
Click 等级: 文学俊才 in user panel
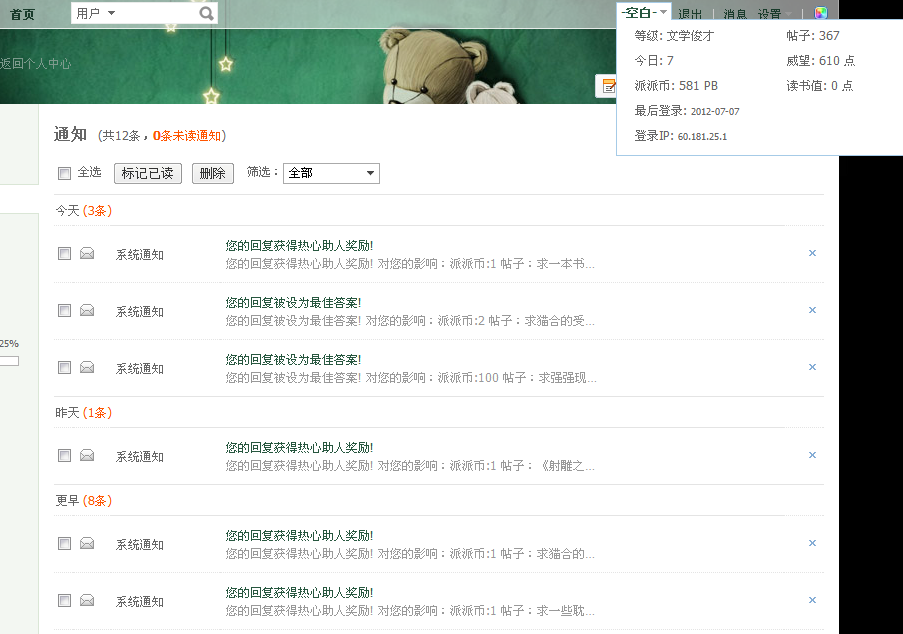click(674, 36)
